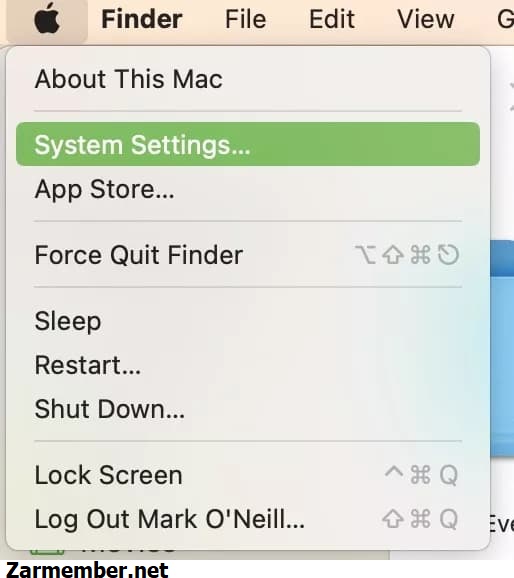Open the View menu
Screen dimensions: 514x578
click(426, 19)
